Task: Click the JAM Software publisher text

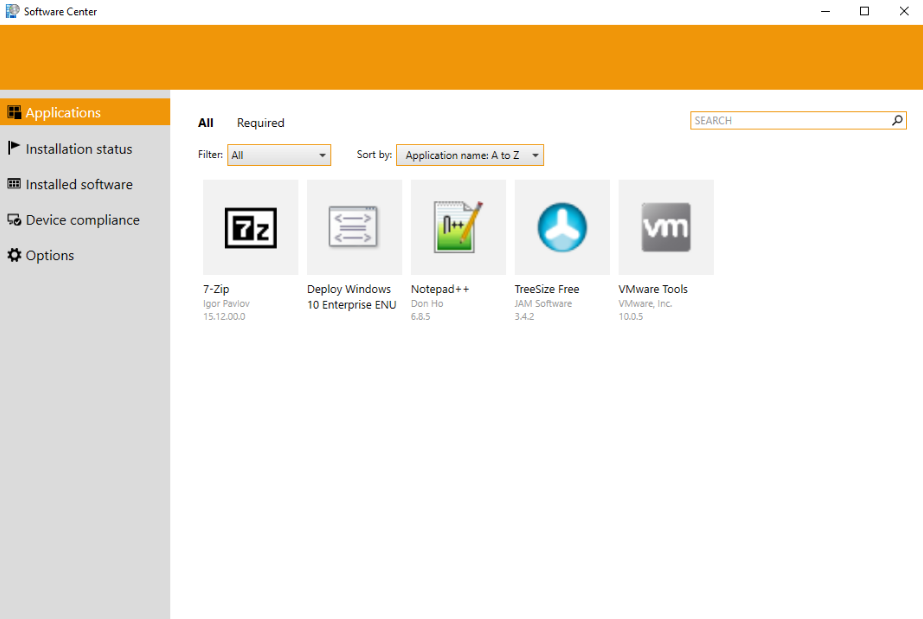Action: click(543, 304)
